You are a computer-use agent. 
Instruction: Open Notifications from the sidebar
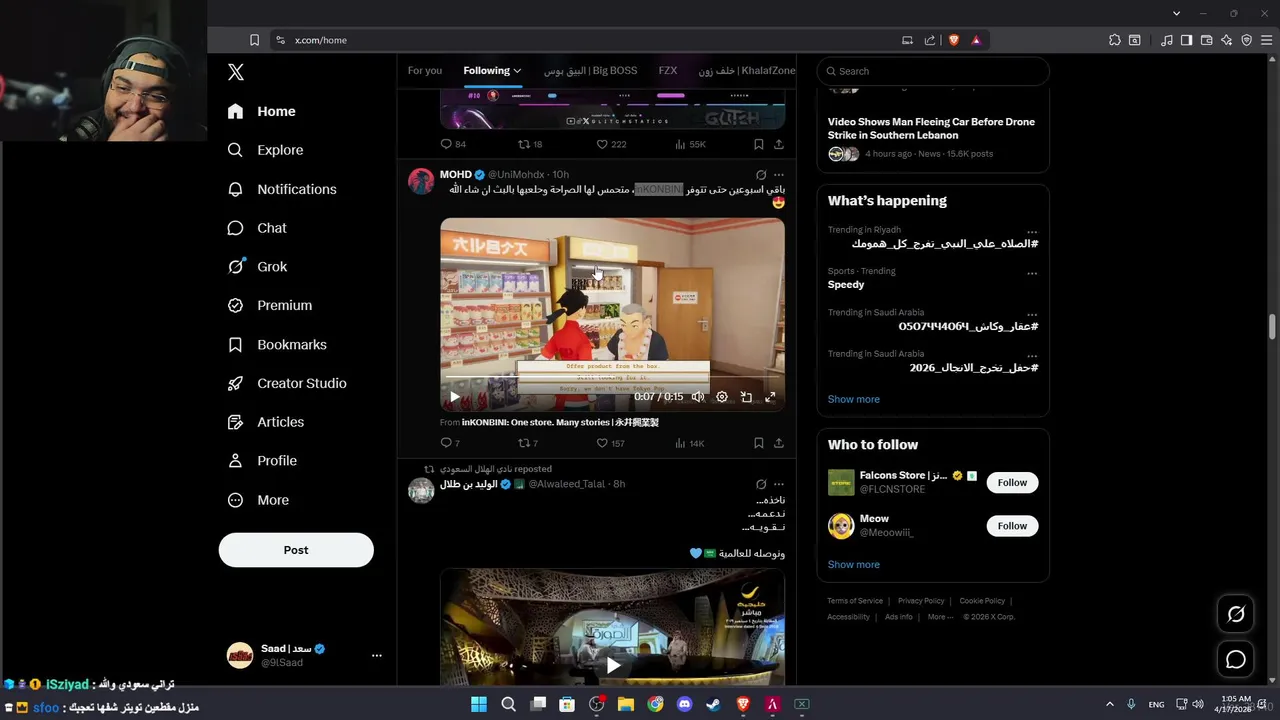(x=282, y=189)
